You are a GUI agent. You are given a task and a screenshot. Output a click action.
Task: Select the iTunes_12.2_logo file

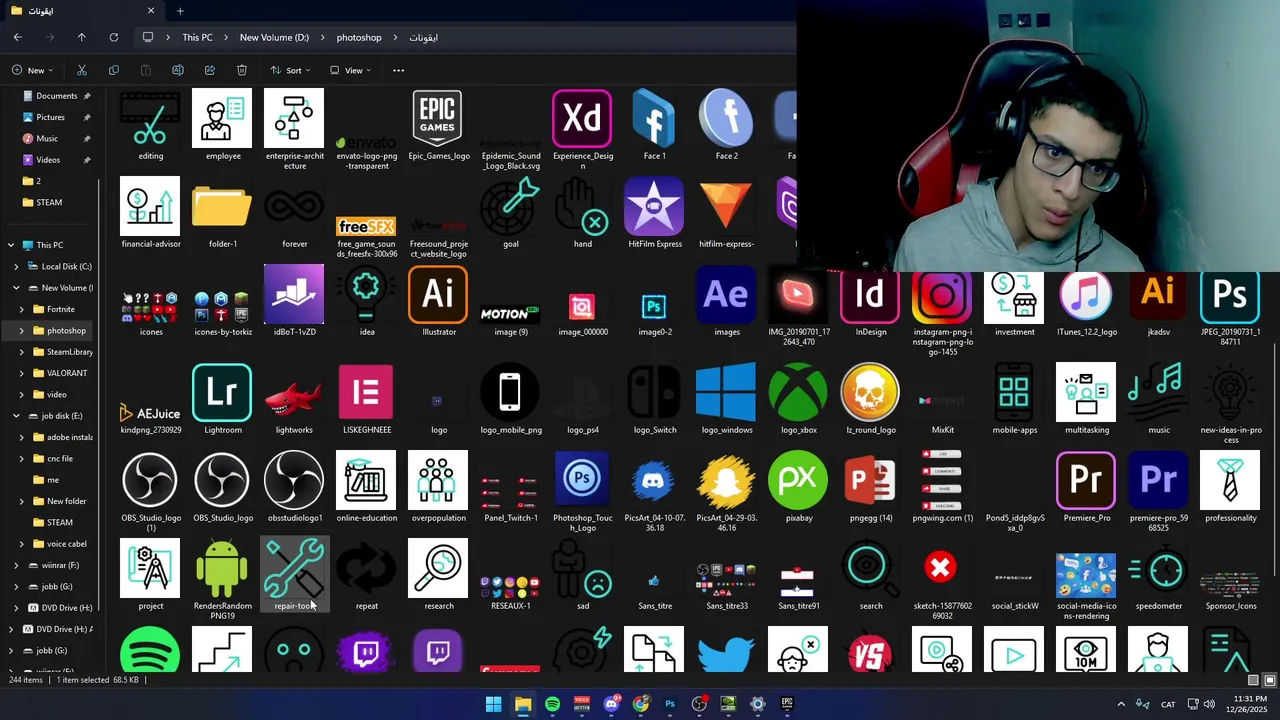(1086, 301)
